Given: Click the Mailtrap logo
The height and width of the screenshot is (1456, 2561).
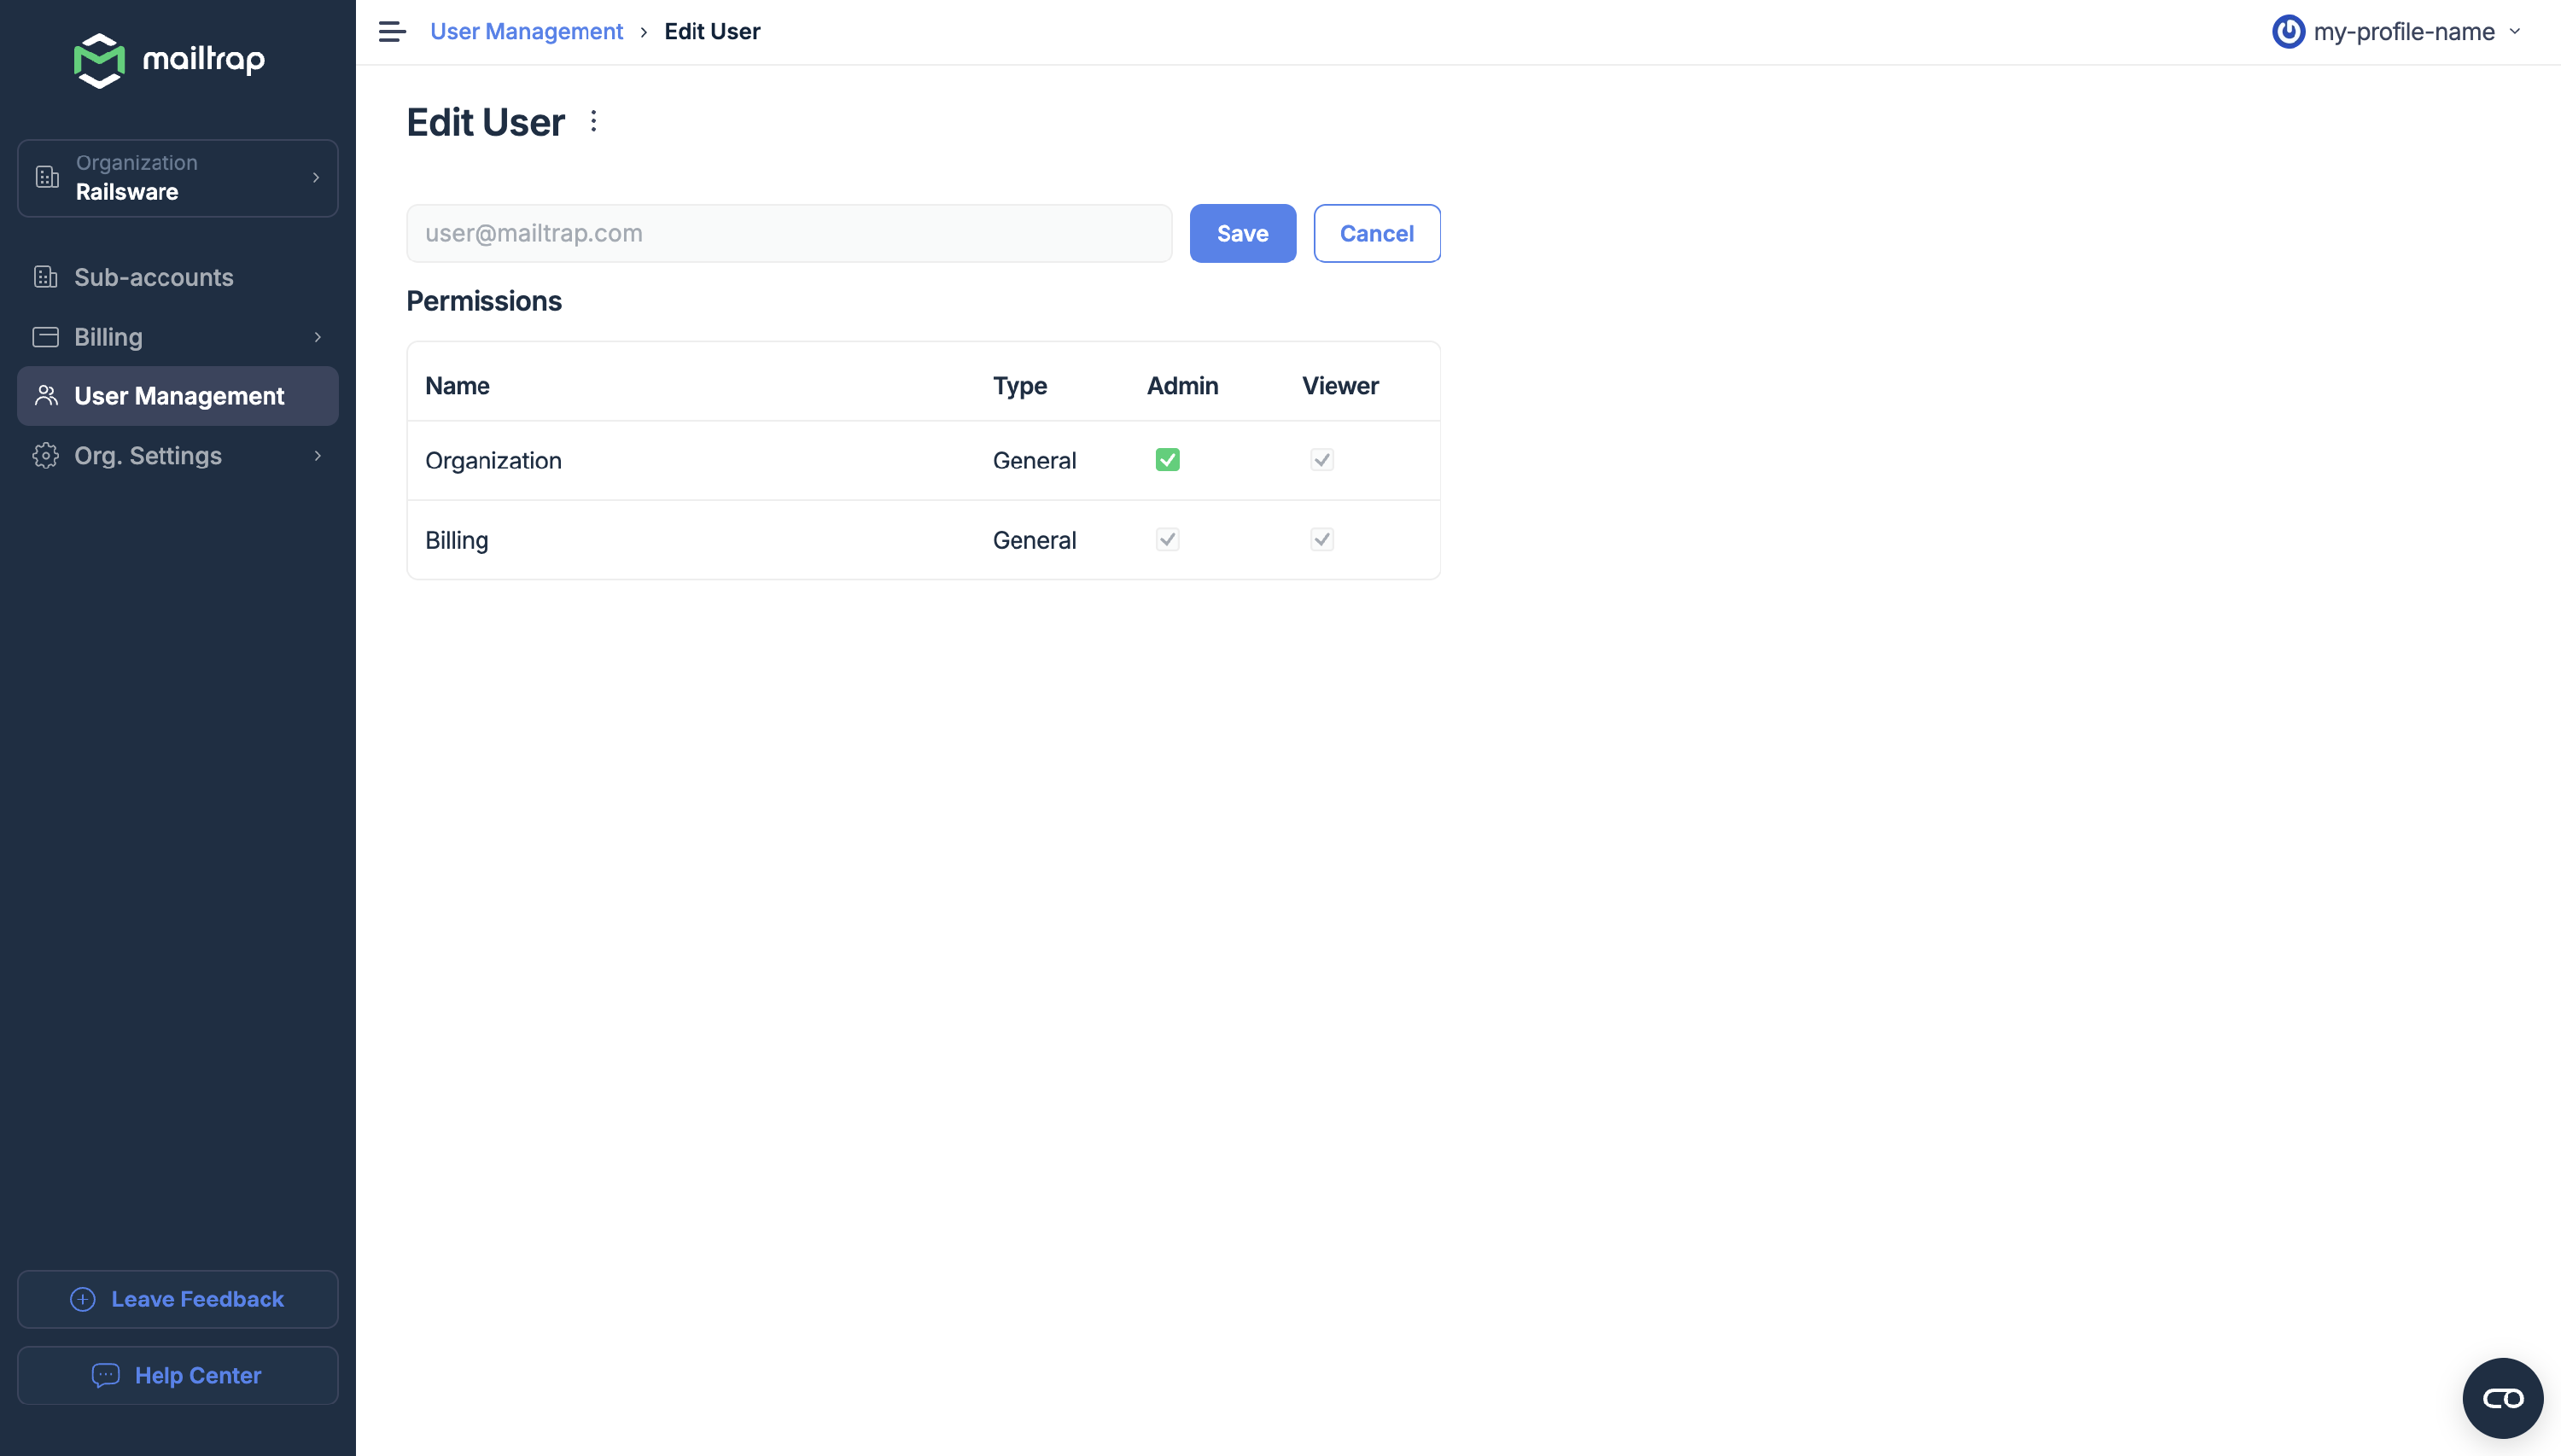Looking at the screenshot, I should 169,60.
